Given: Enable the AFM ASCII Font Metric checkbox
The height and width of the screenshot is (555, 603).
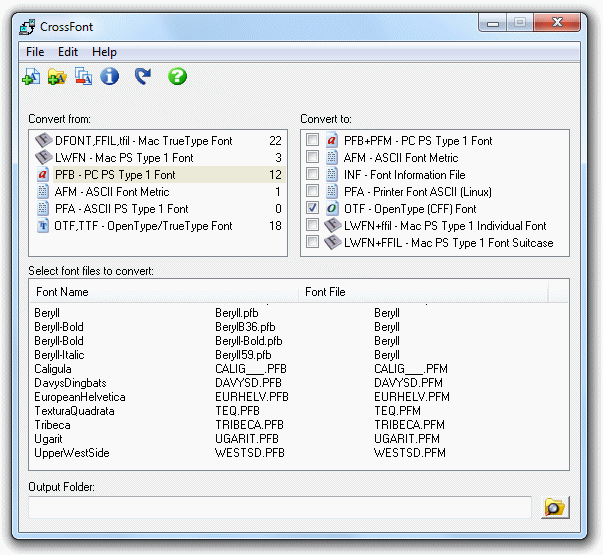Looking at the screenshot, I should click(x=312, y=157).
